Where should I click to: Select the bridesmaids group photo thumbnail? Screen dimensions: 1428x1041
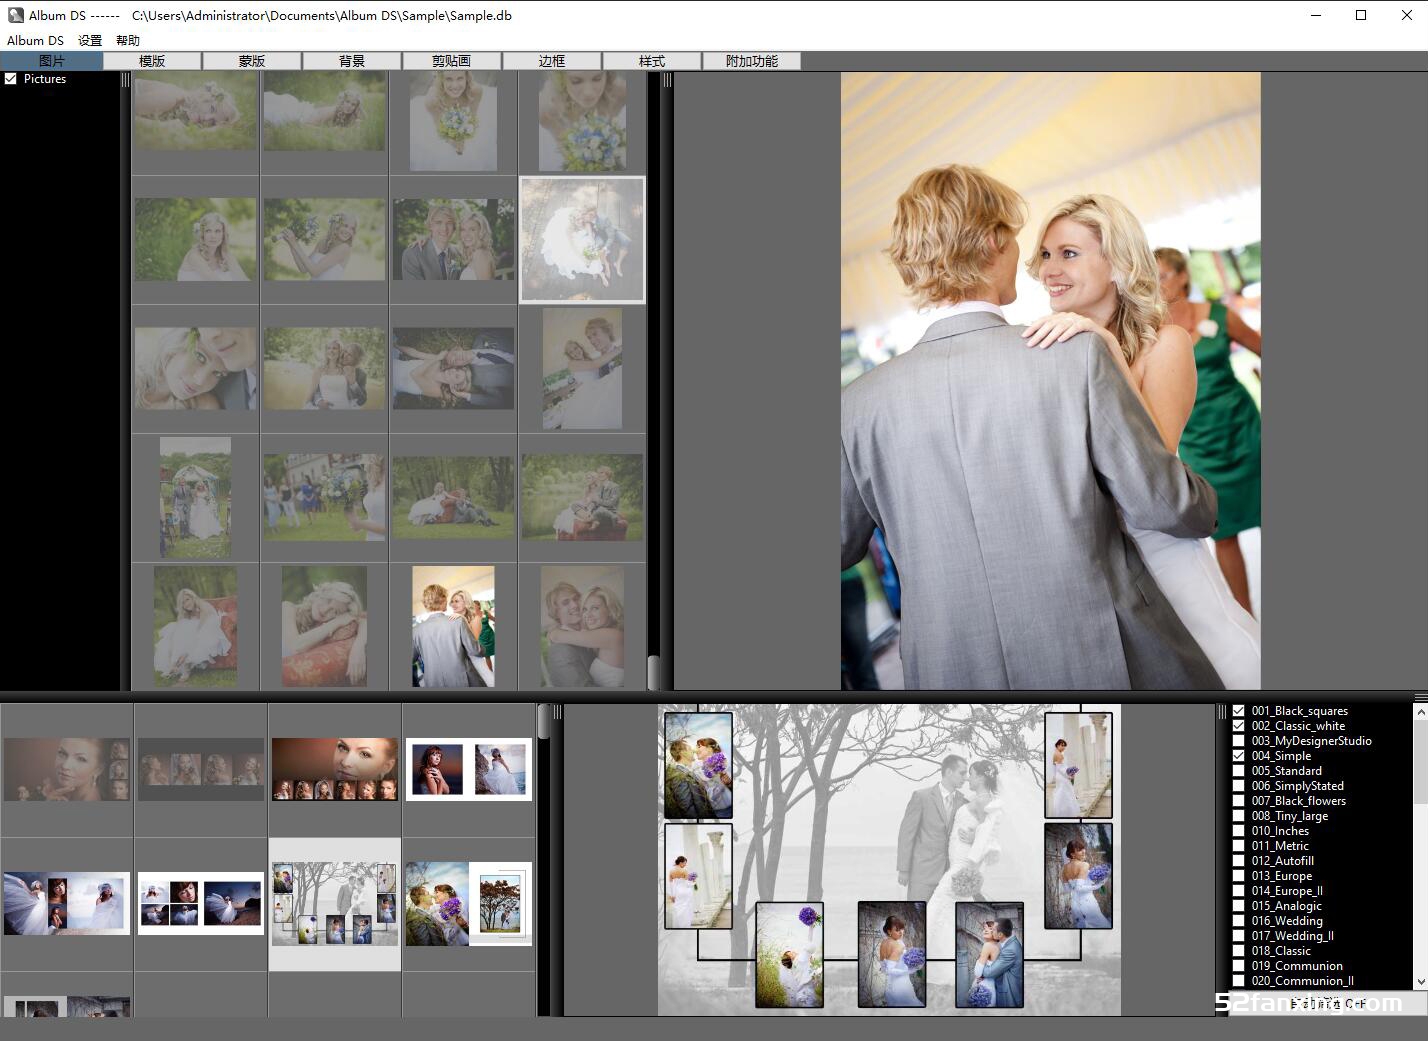tap(324, 497)
